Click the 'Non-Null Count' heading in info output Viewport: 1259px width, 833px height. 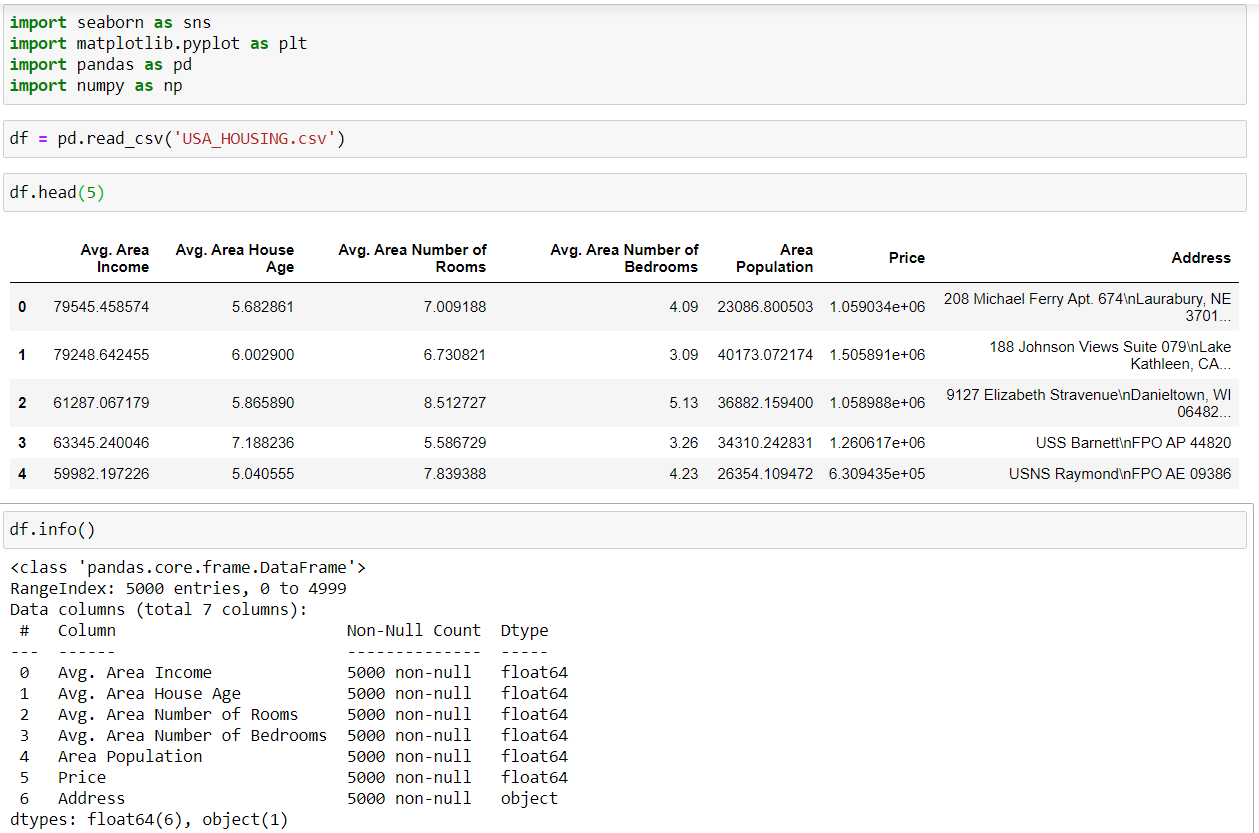(x=414, y=630)
